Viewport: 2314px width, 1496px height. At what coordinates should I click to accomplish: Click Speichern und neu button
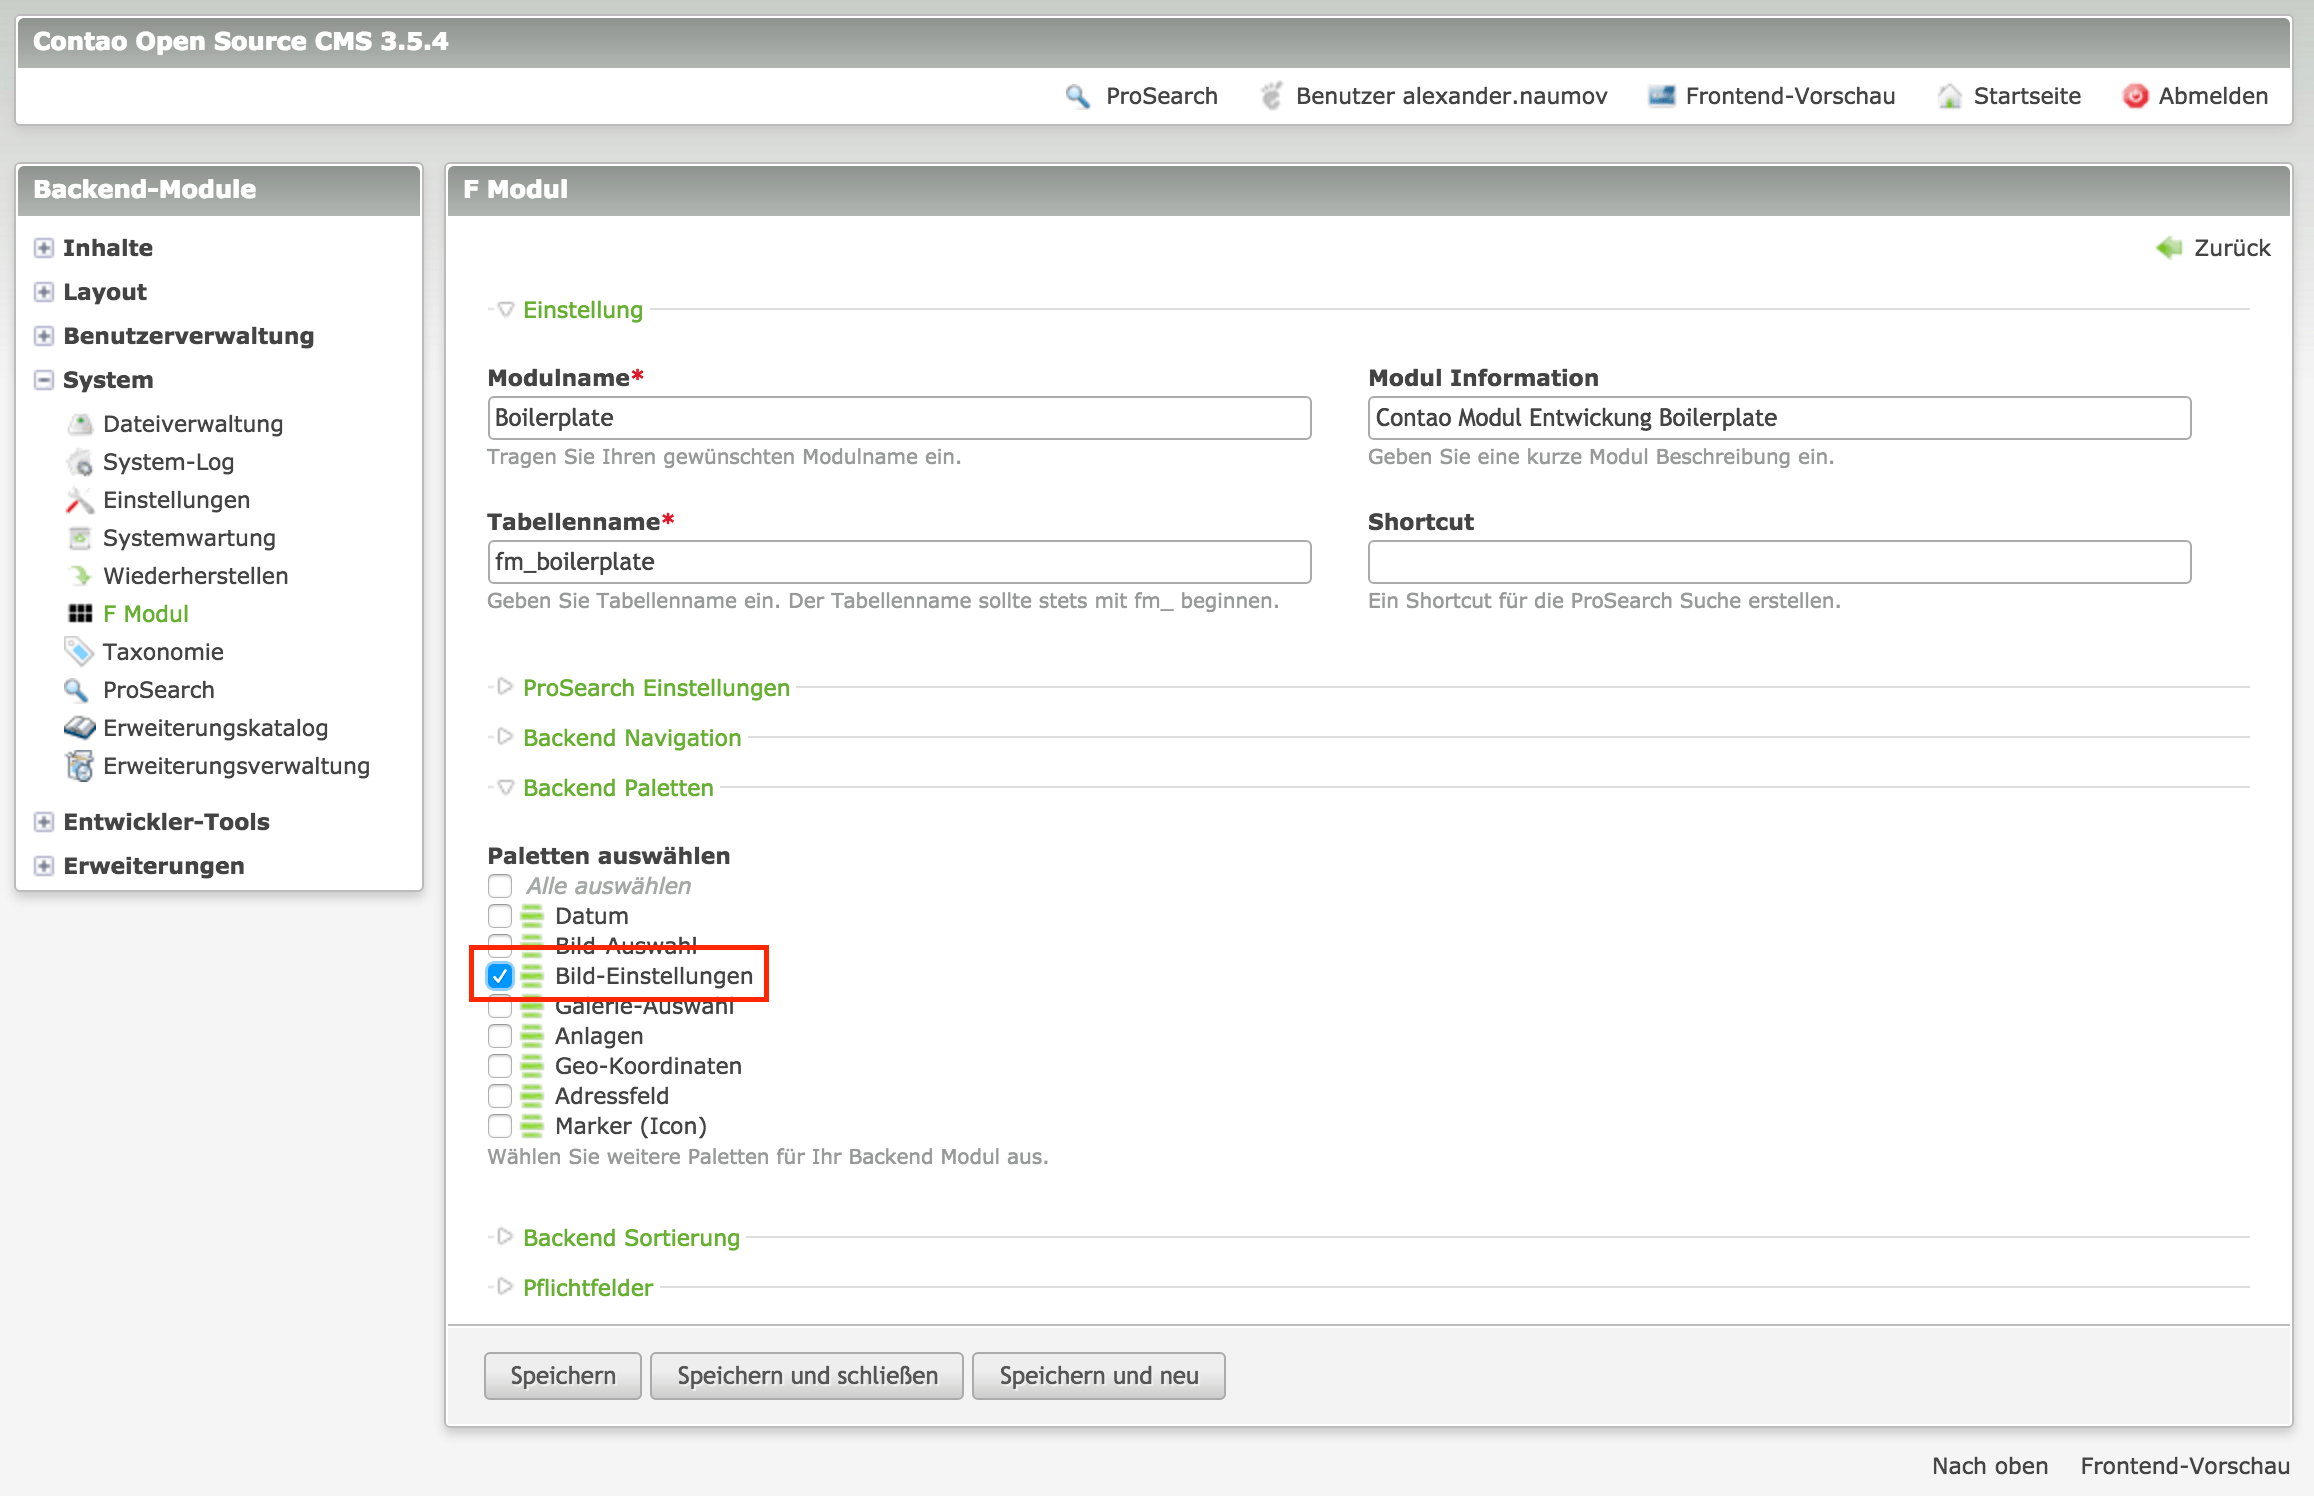coord(1099,1376)
